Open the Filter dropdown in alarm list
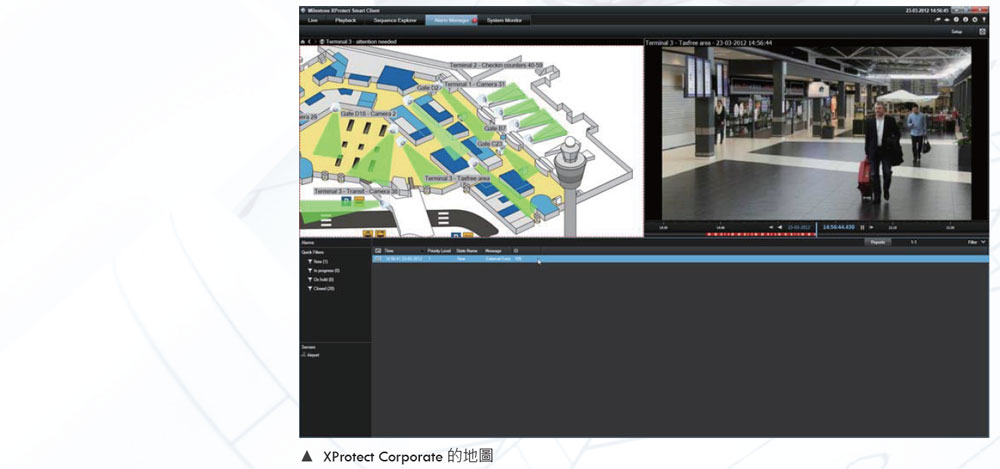 coord(976,242)
